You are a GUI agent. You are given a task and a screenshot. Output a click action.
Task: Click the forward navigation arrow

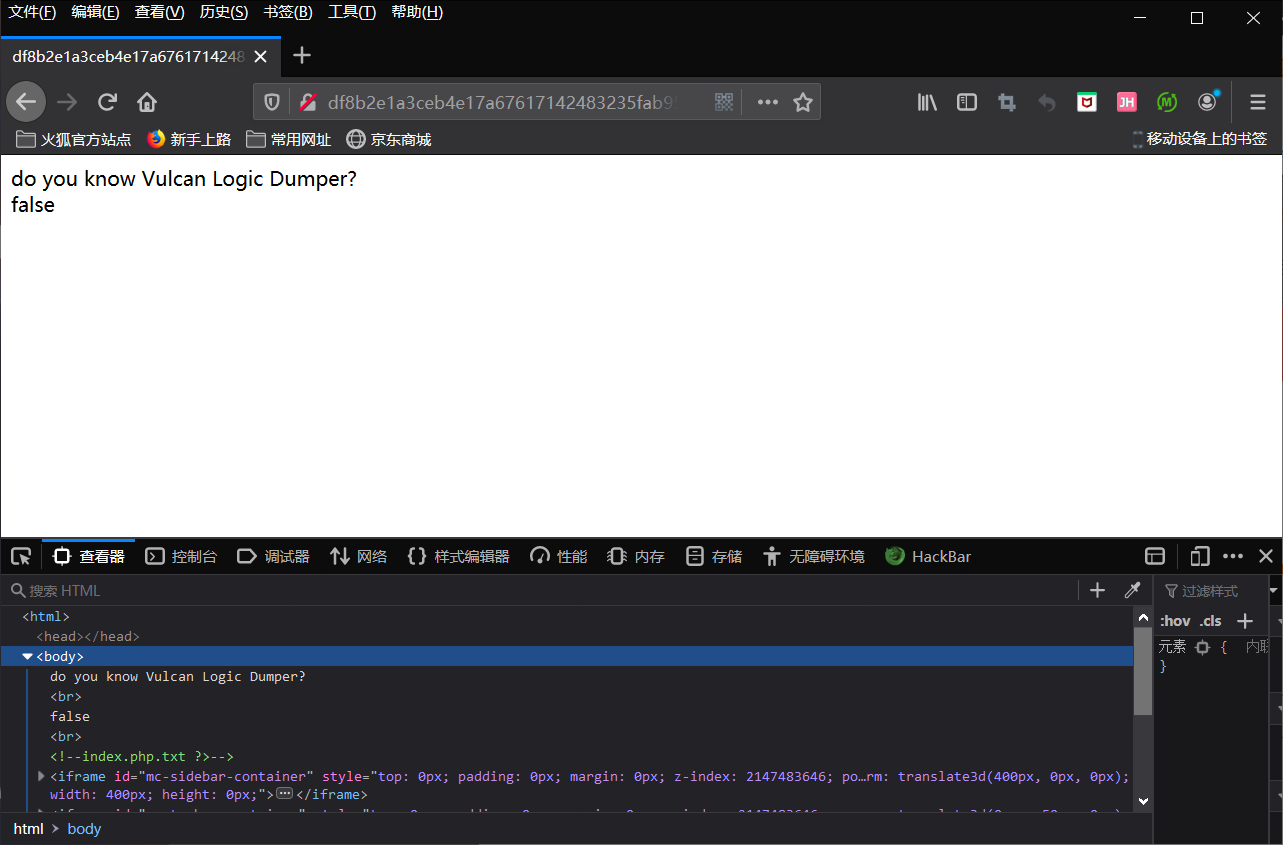(x=67, y=102)
